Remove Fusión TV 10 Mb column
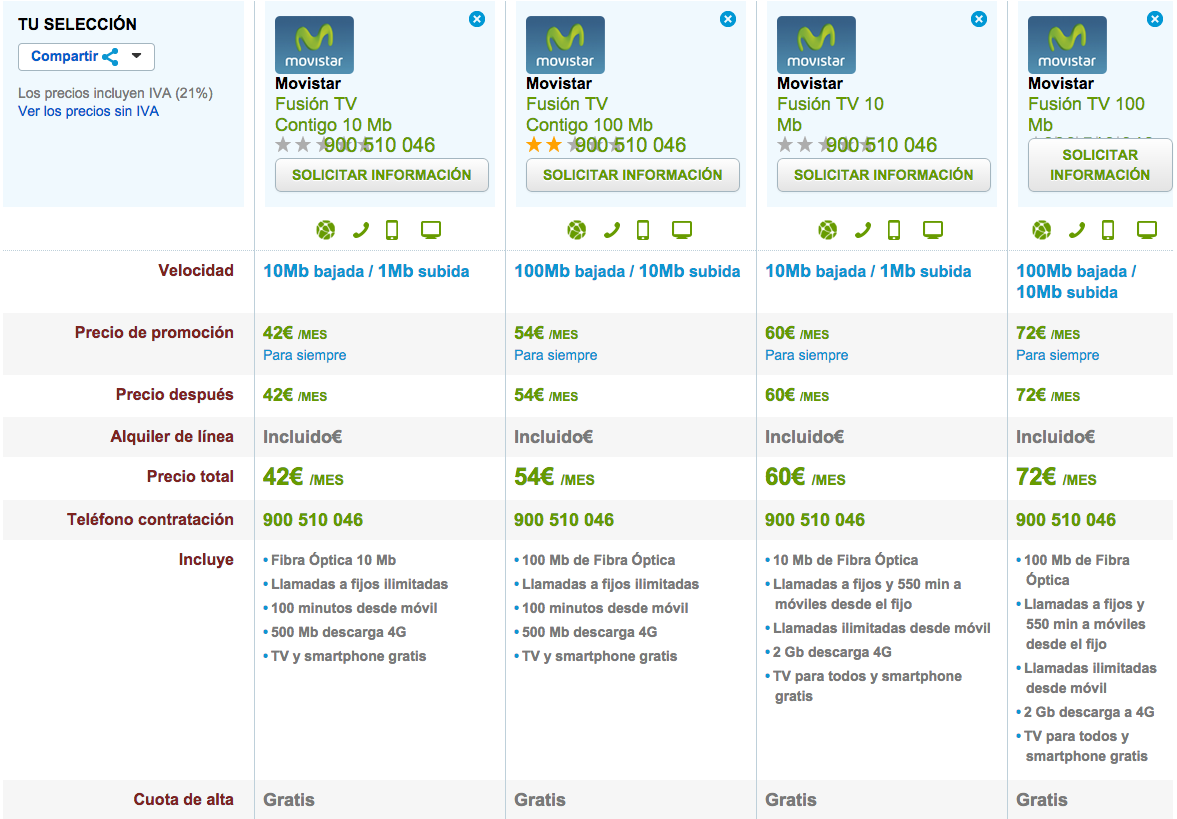Viewport: 1177px width, 819px height. pos(979,20)
